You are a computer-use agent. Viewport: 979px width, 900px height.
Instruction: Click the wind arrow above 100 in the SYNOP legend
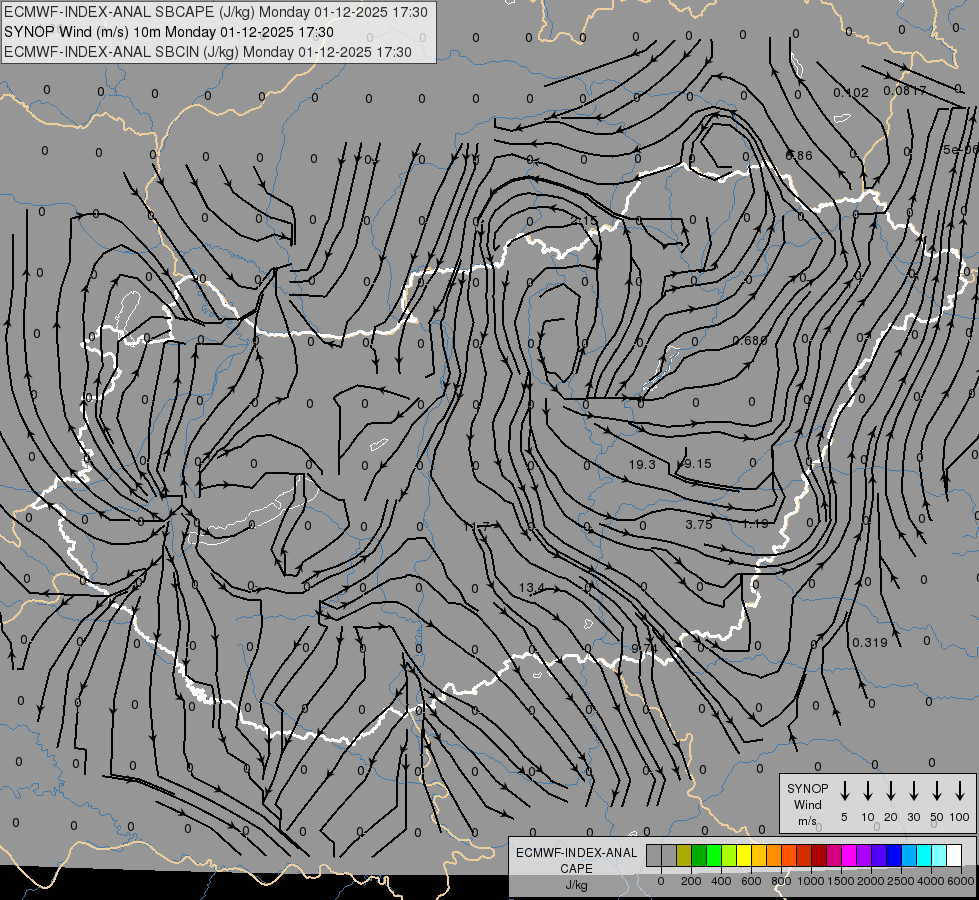[x=960, y=790]
